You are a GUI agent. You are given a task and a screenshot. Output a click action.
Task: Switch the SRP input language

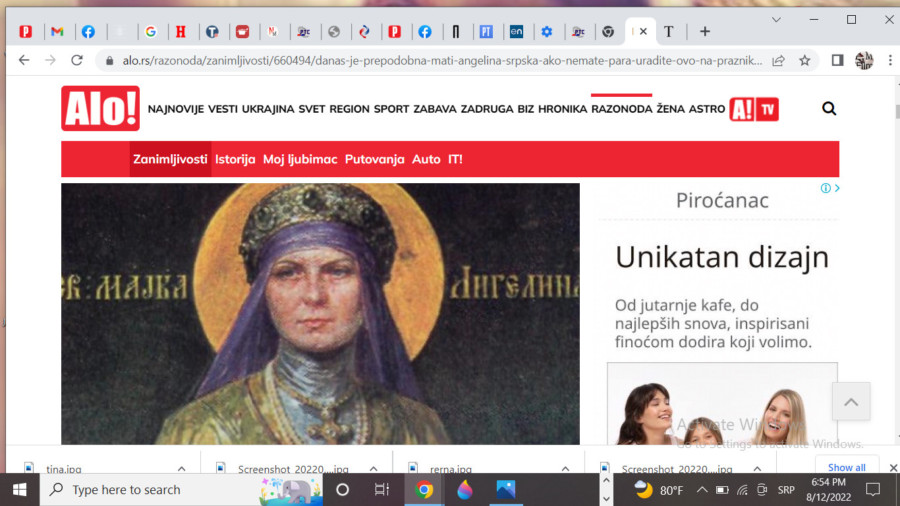pos(786,490)
